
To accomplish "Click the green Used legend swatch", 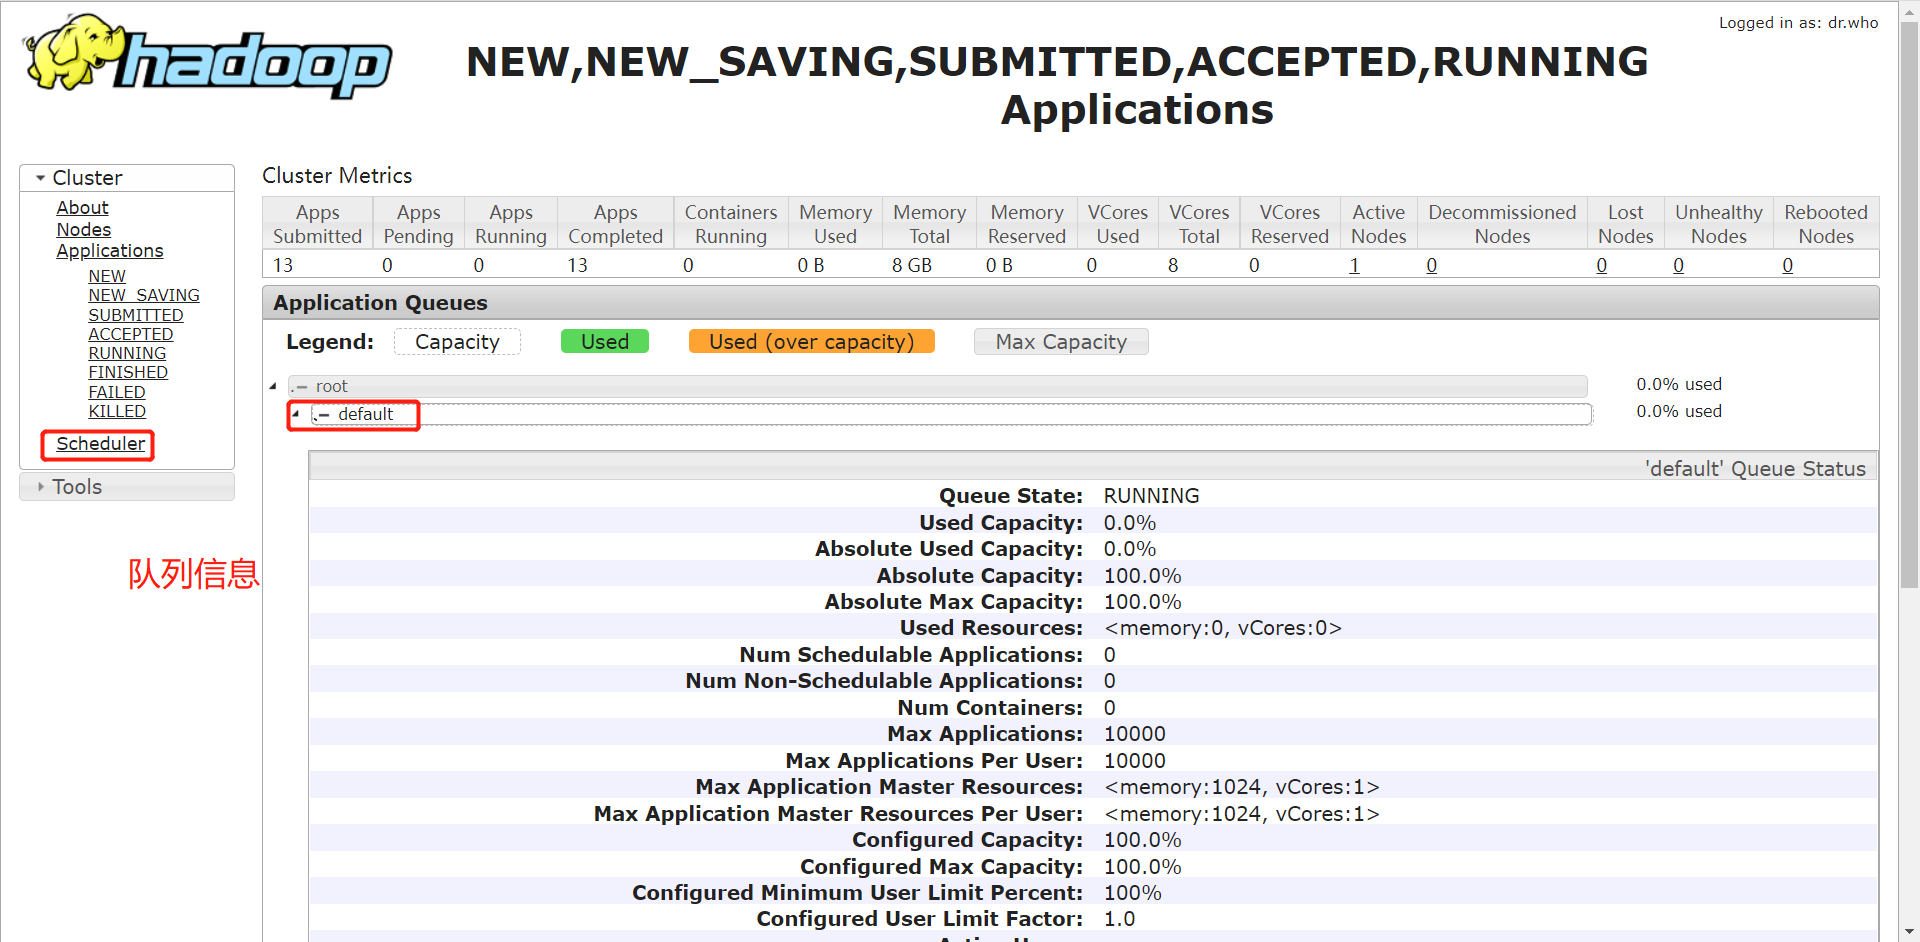I will 605,342.
